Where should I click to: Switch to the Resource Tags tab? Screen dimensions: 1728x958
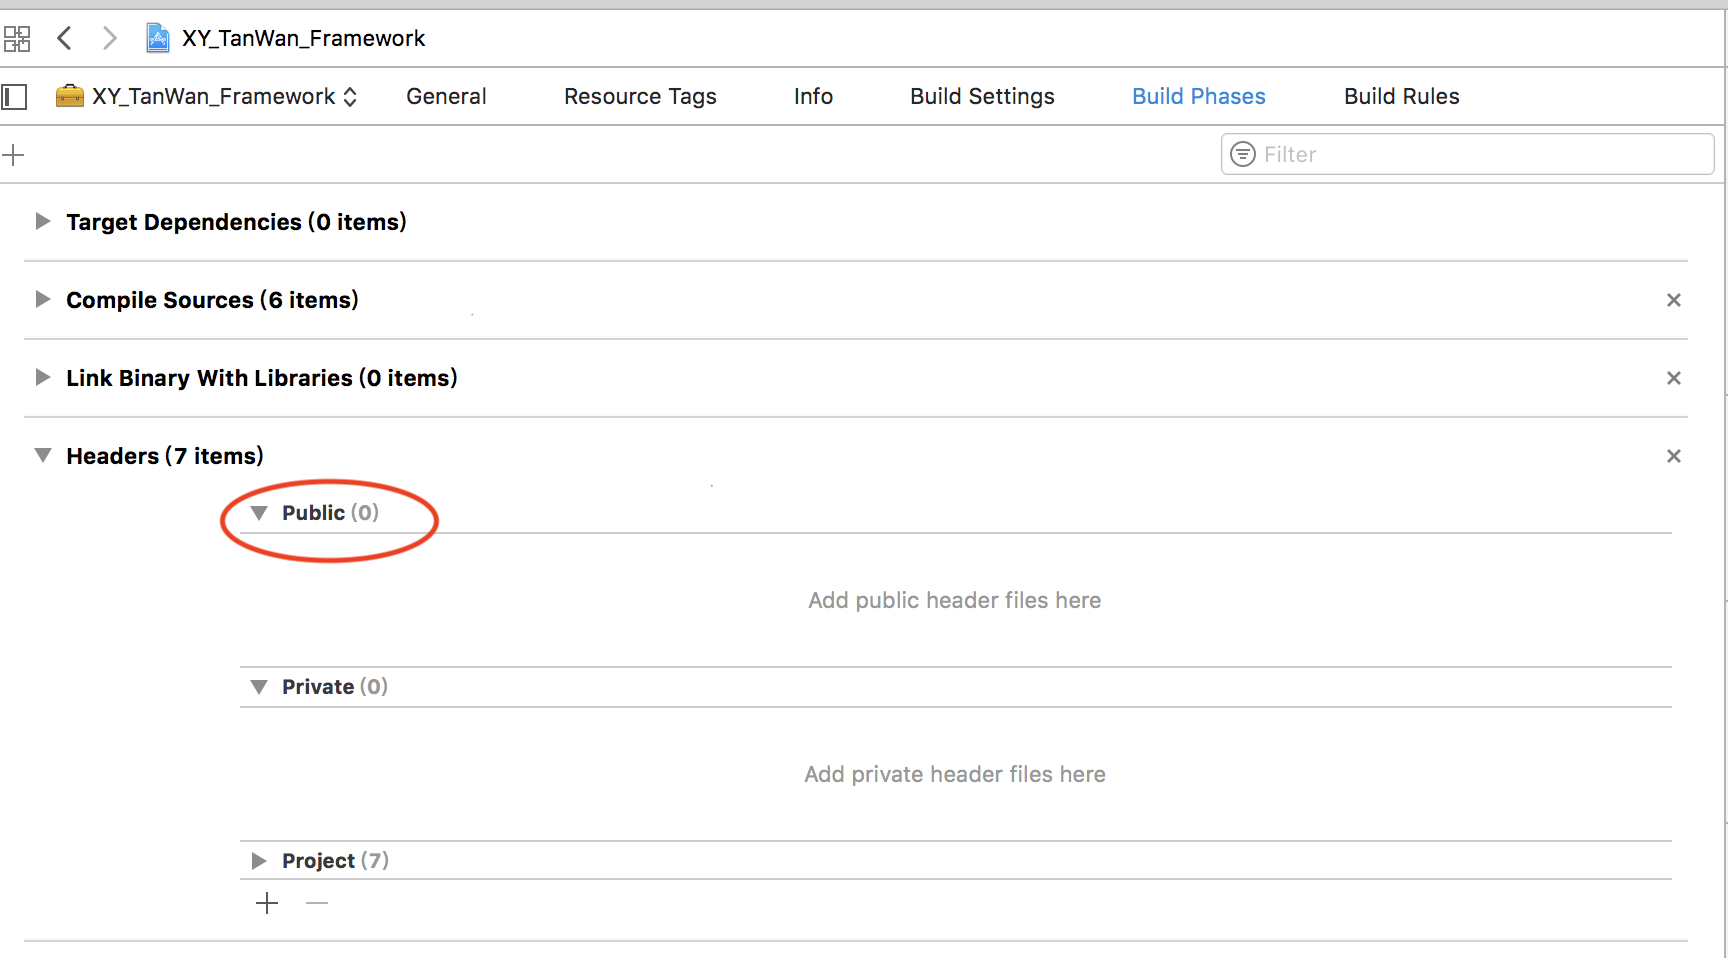coord(640,97)
